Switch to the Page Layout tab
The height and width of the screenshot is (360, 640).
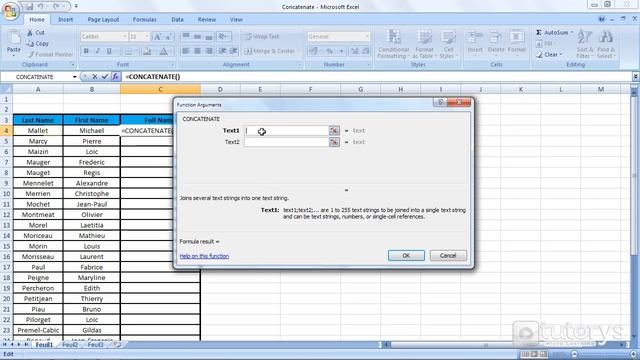103,19
